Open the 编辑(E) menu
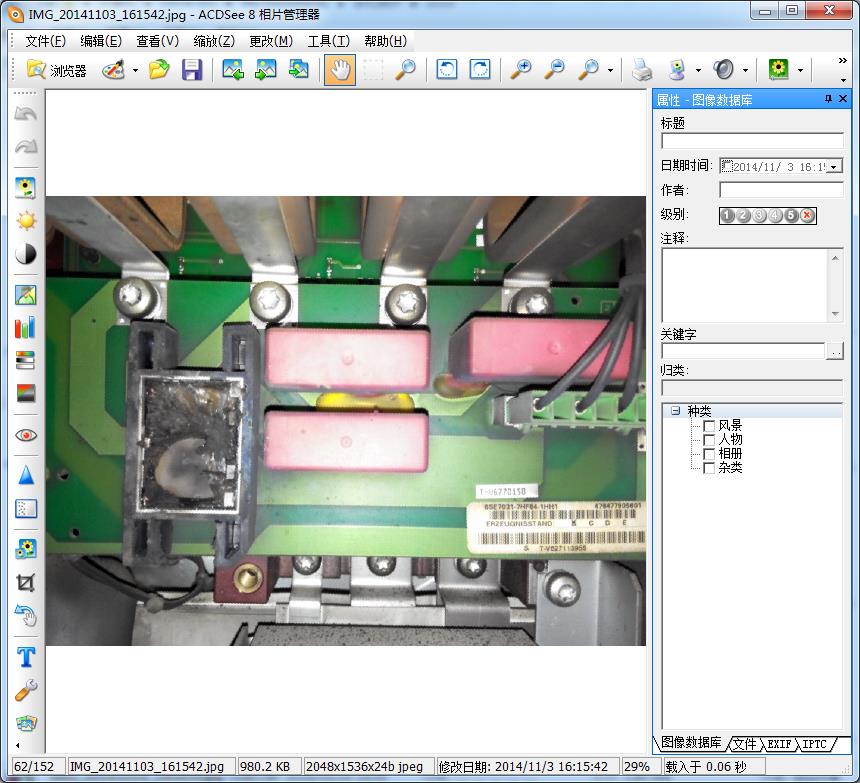The height and width of the screenshot is (783, 860). tap(101, 41)
